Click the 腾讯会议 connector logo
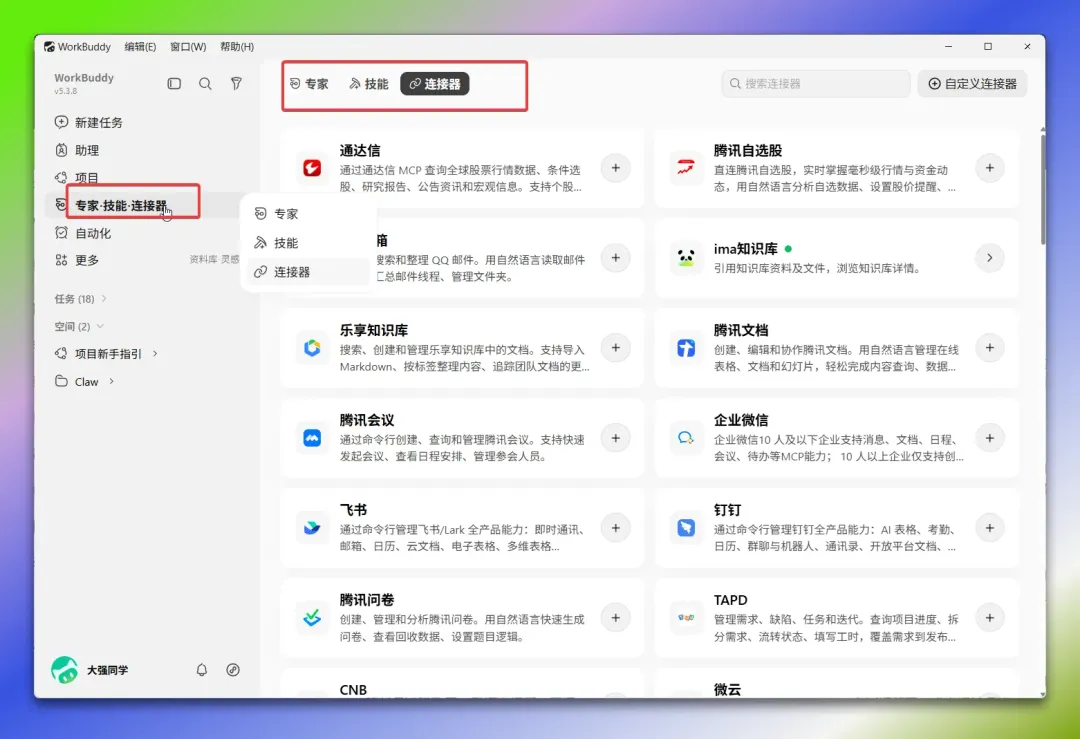Viewport: 1080px width, 739px height. pyautogui.click(x=312, y=438)
